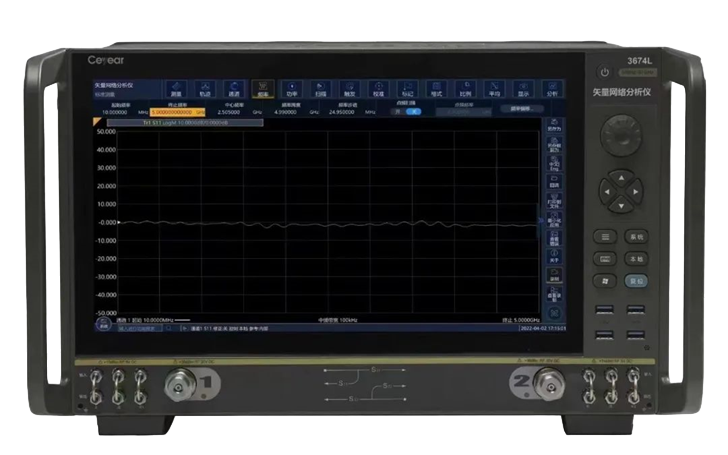The width and height of the screenshot is (728, 455).
Task: Open the 关于 (About) sidebar icon
Action: [x=554, y=256]
